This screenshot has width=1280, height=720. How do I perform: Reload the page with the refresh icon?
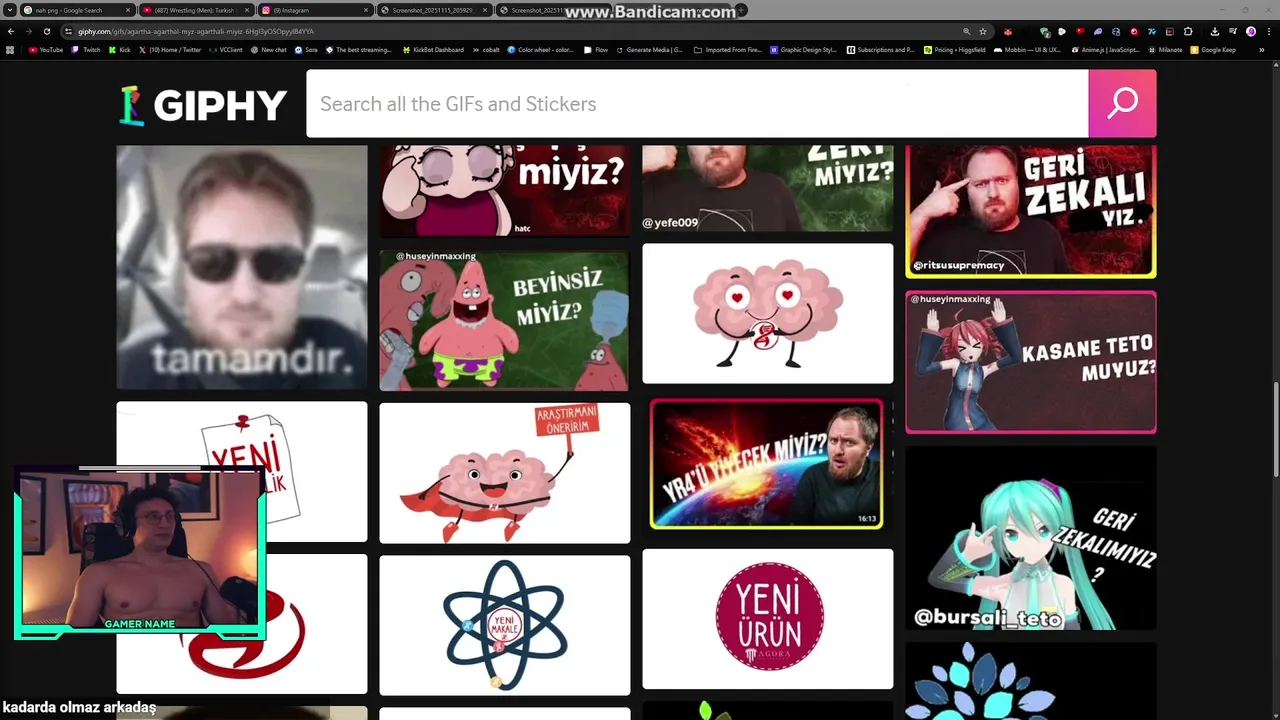(46, 31)
